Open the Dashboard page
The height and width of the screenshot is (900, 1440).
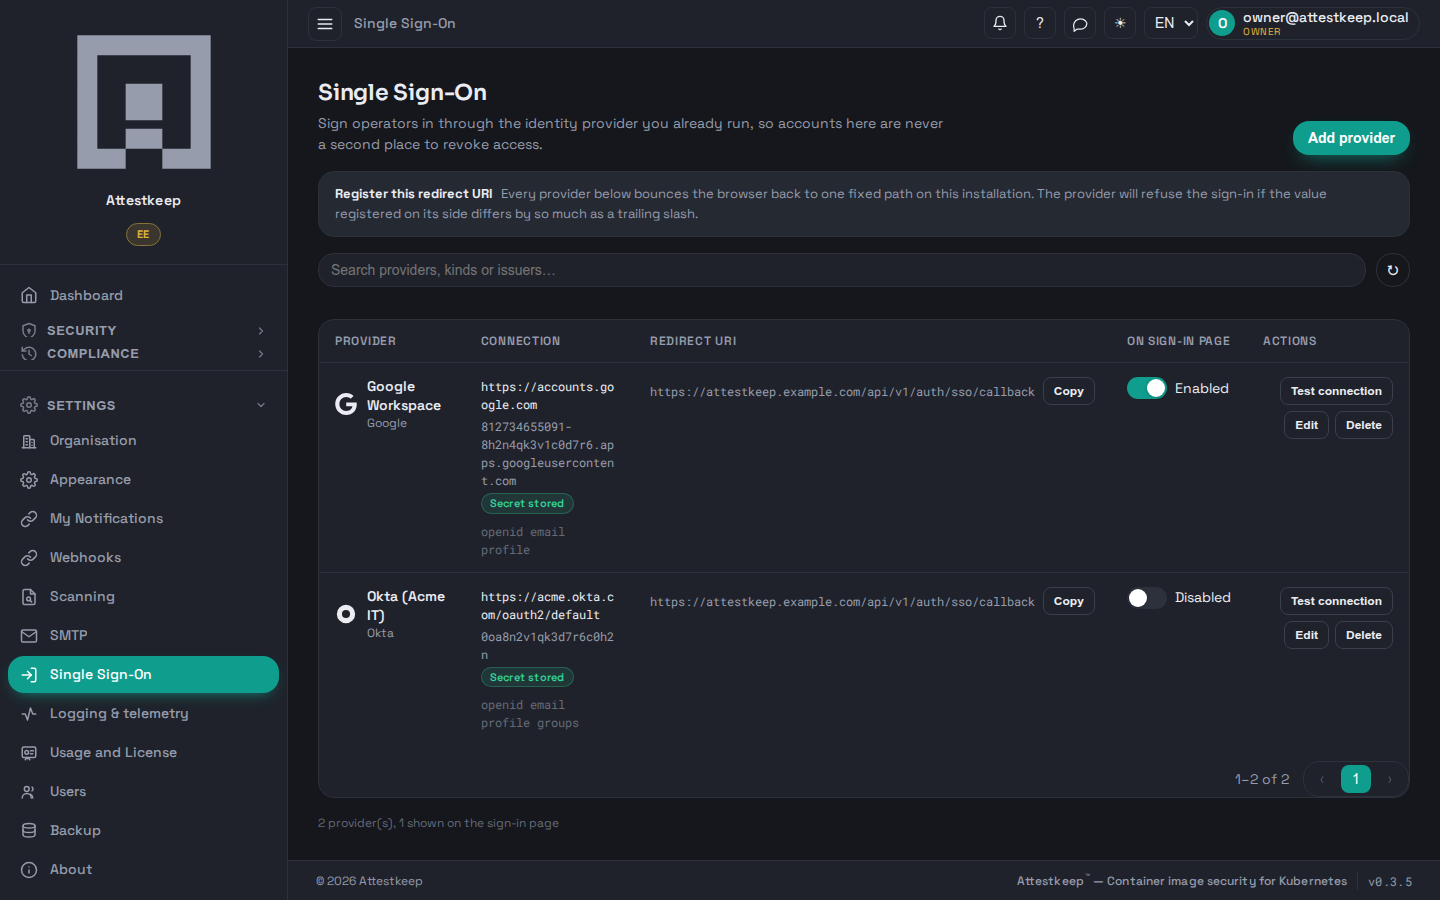coord(143,295)
